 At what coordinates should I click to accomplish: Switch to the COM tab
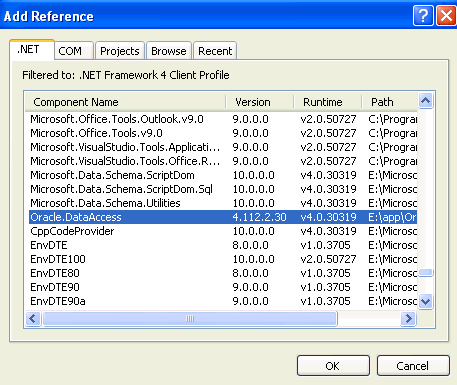coord(74,51)
